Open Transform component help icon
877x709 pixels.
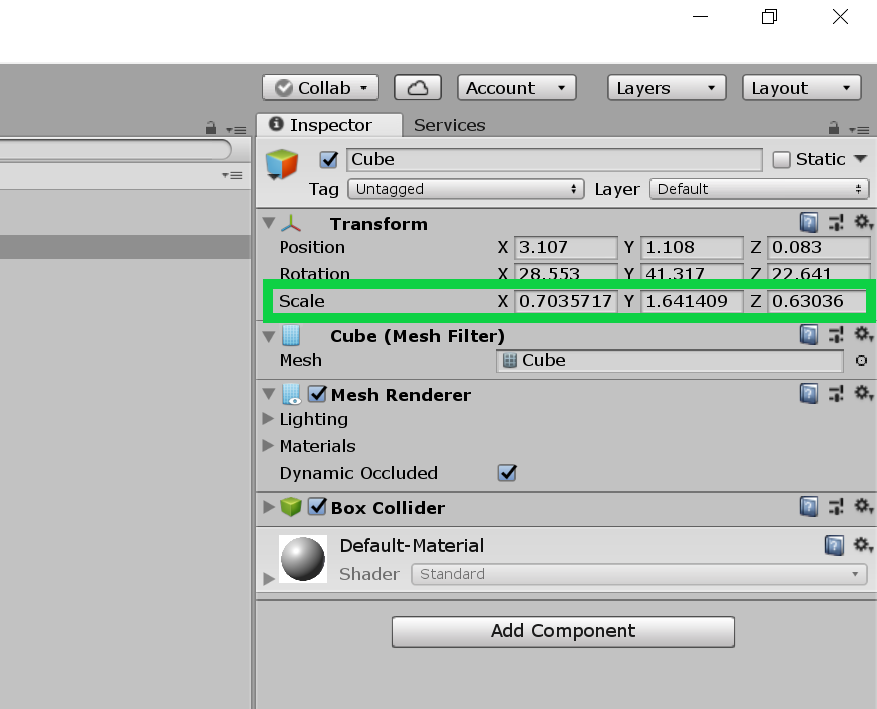(x=809, y=223)
